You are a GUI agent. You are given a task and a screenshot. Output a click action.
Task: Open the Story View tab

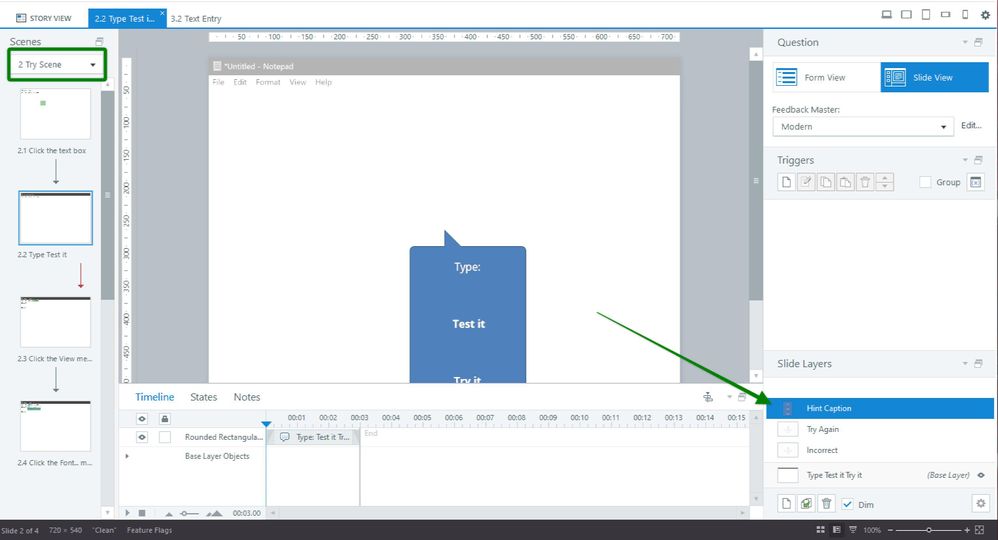(x=44, y=18)
